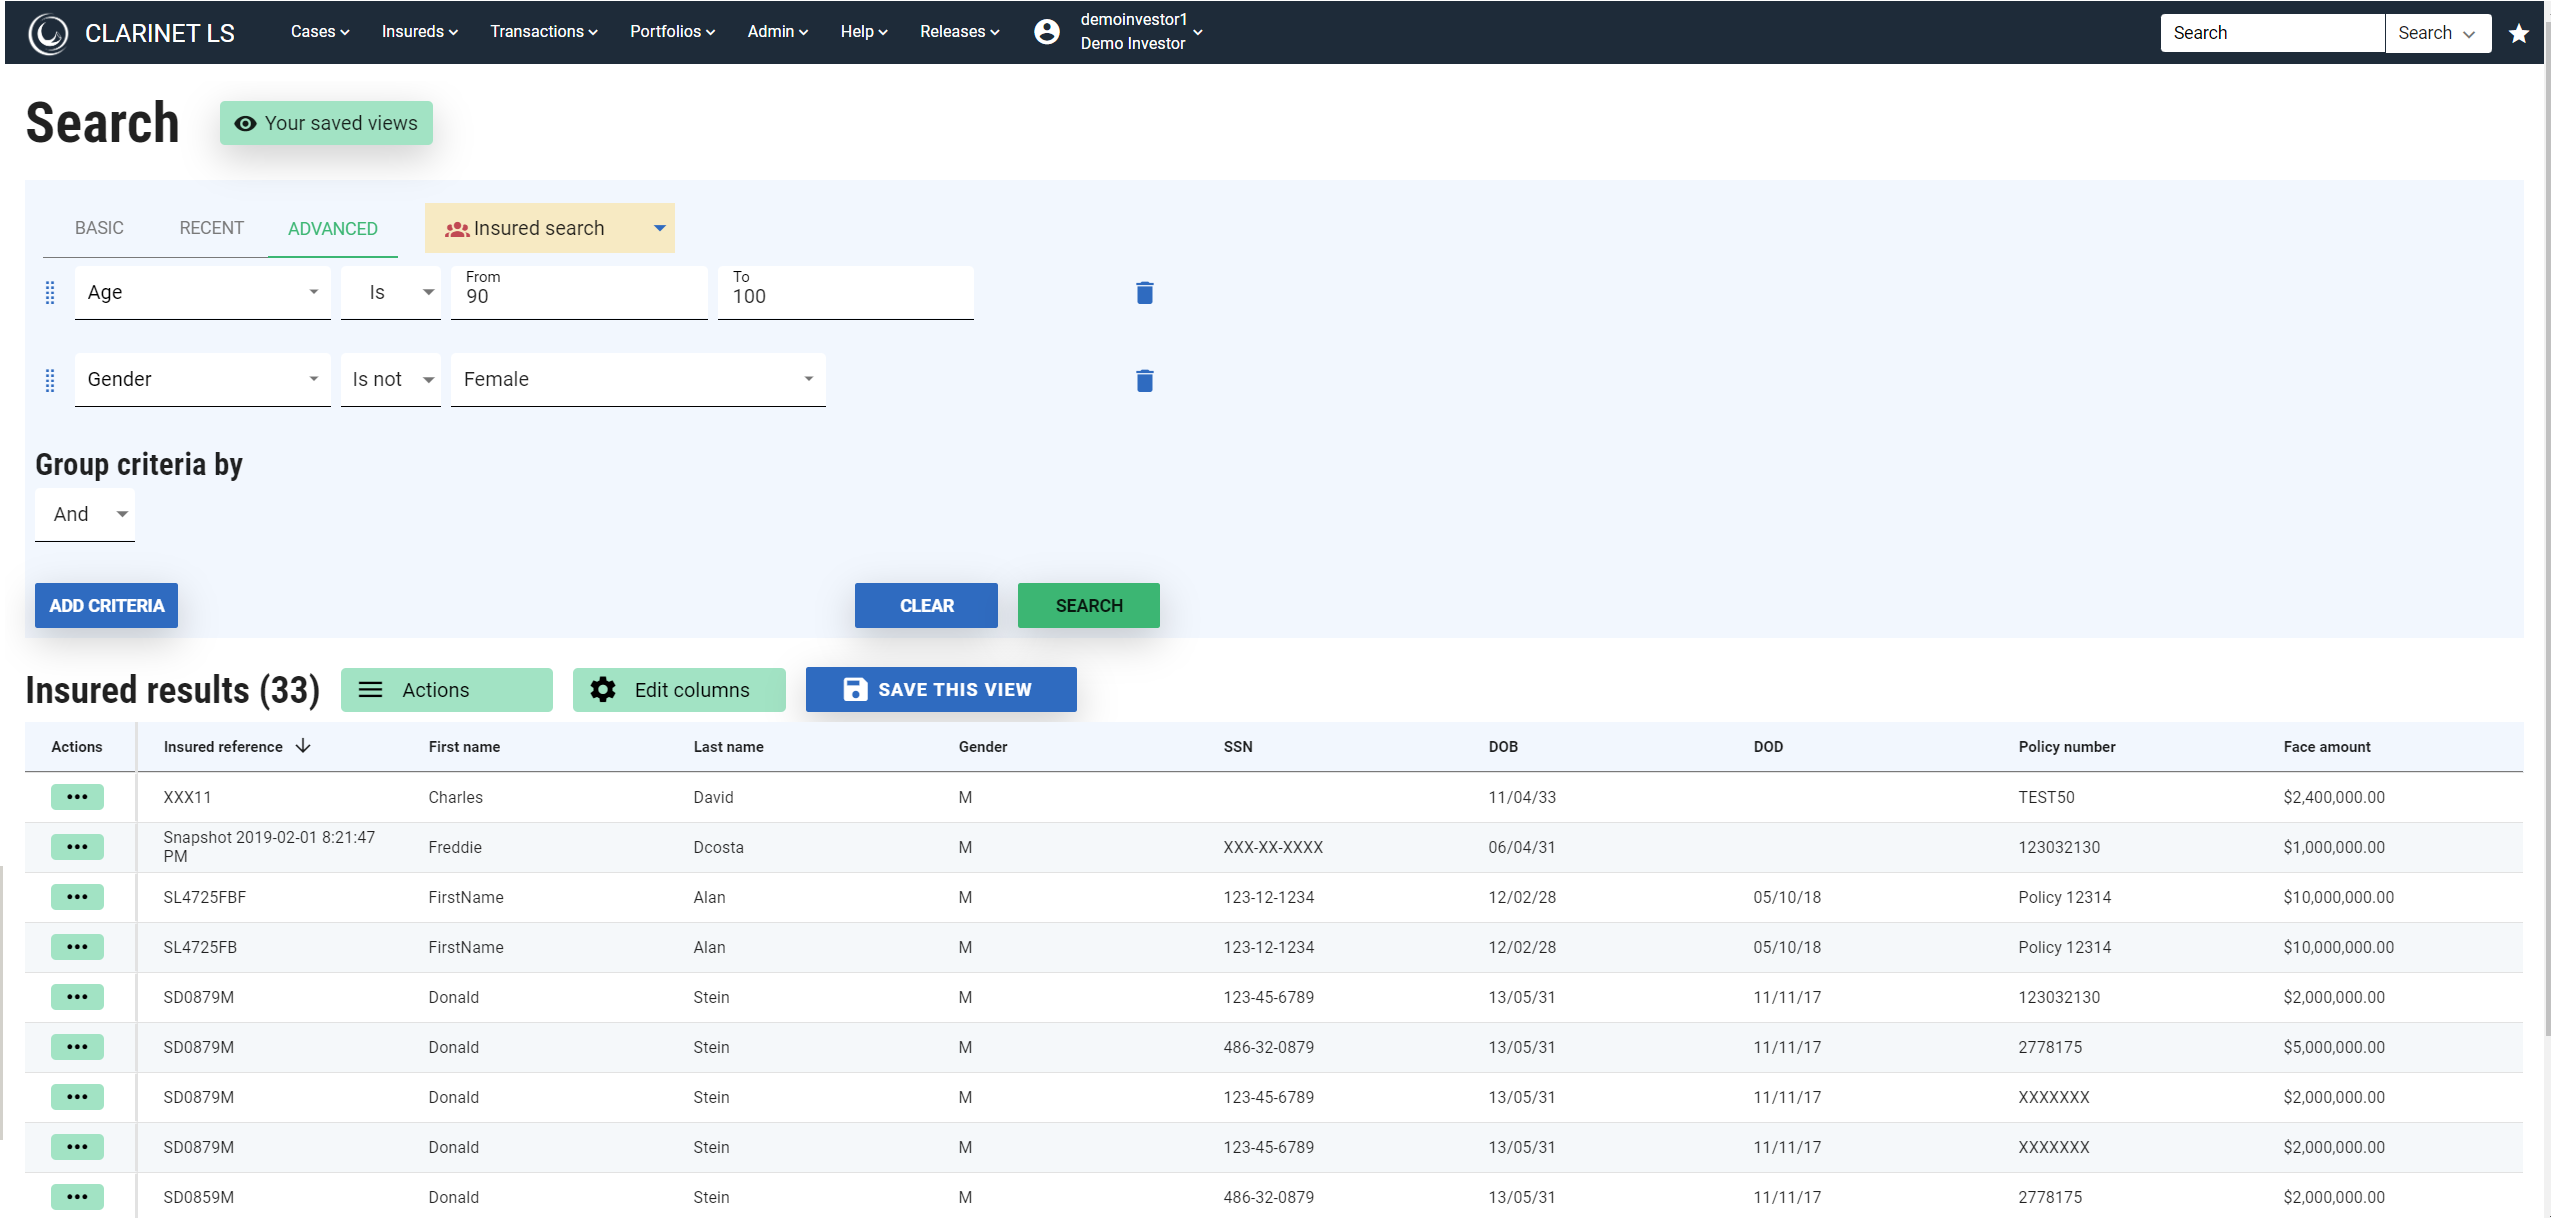2551x1218 pixels.
Task: Open the Is not operator dropdown
Action: pos(391,379)
